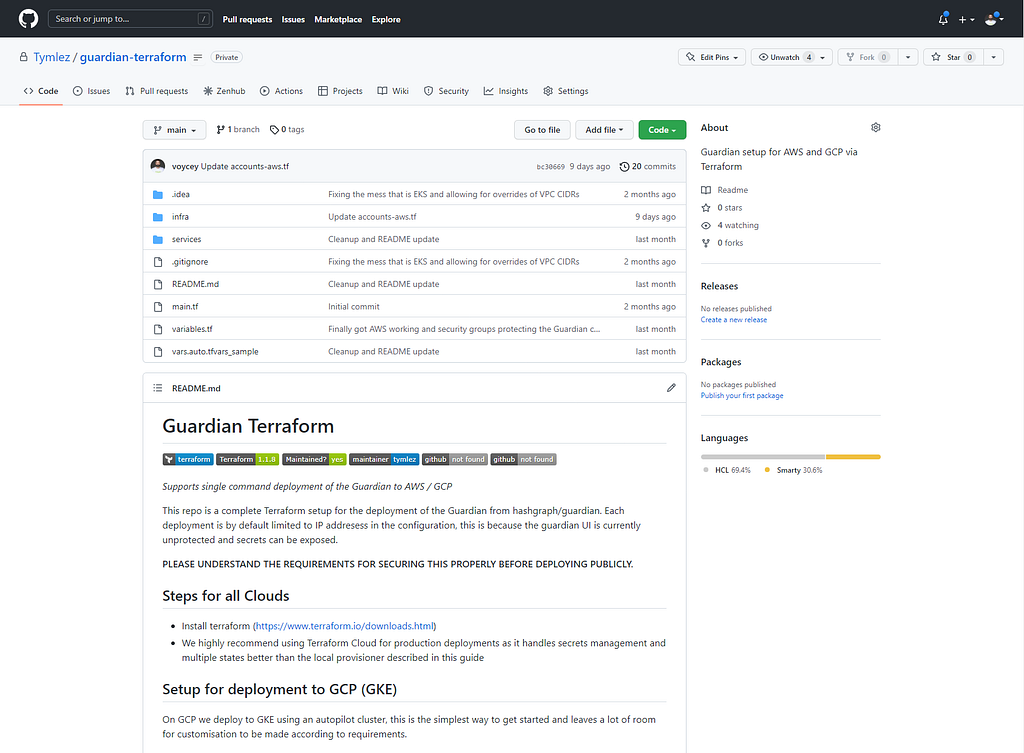Toggle Unwatch for this repository
Image resolution: width=1024 pixels, height=753 pixels.
[783, 57]
